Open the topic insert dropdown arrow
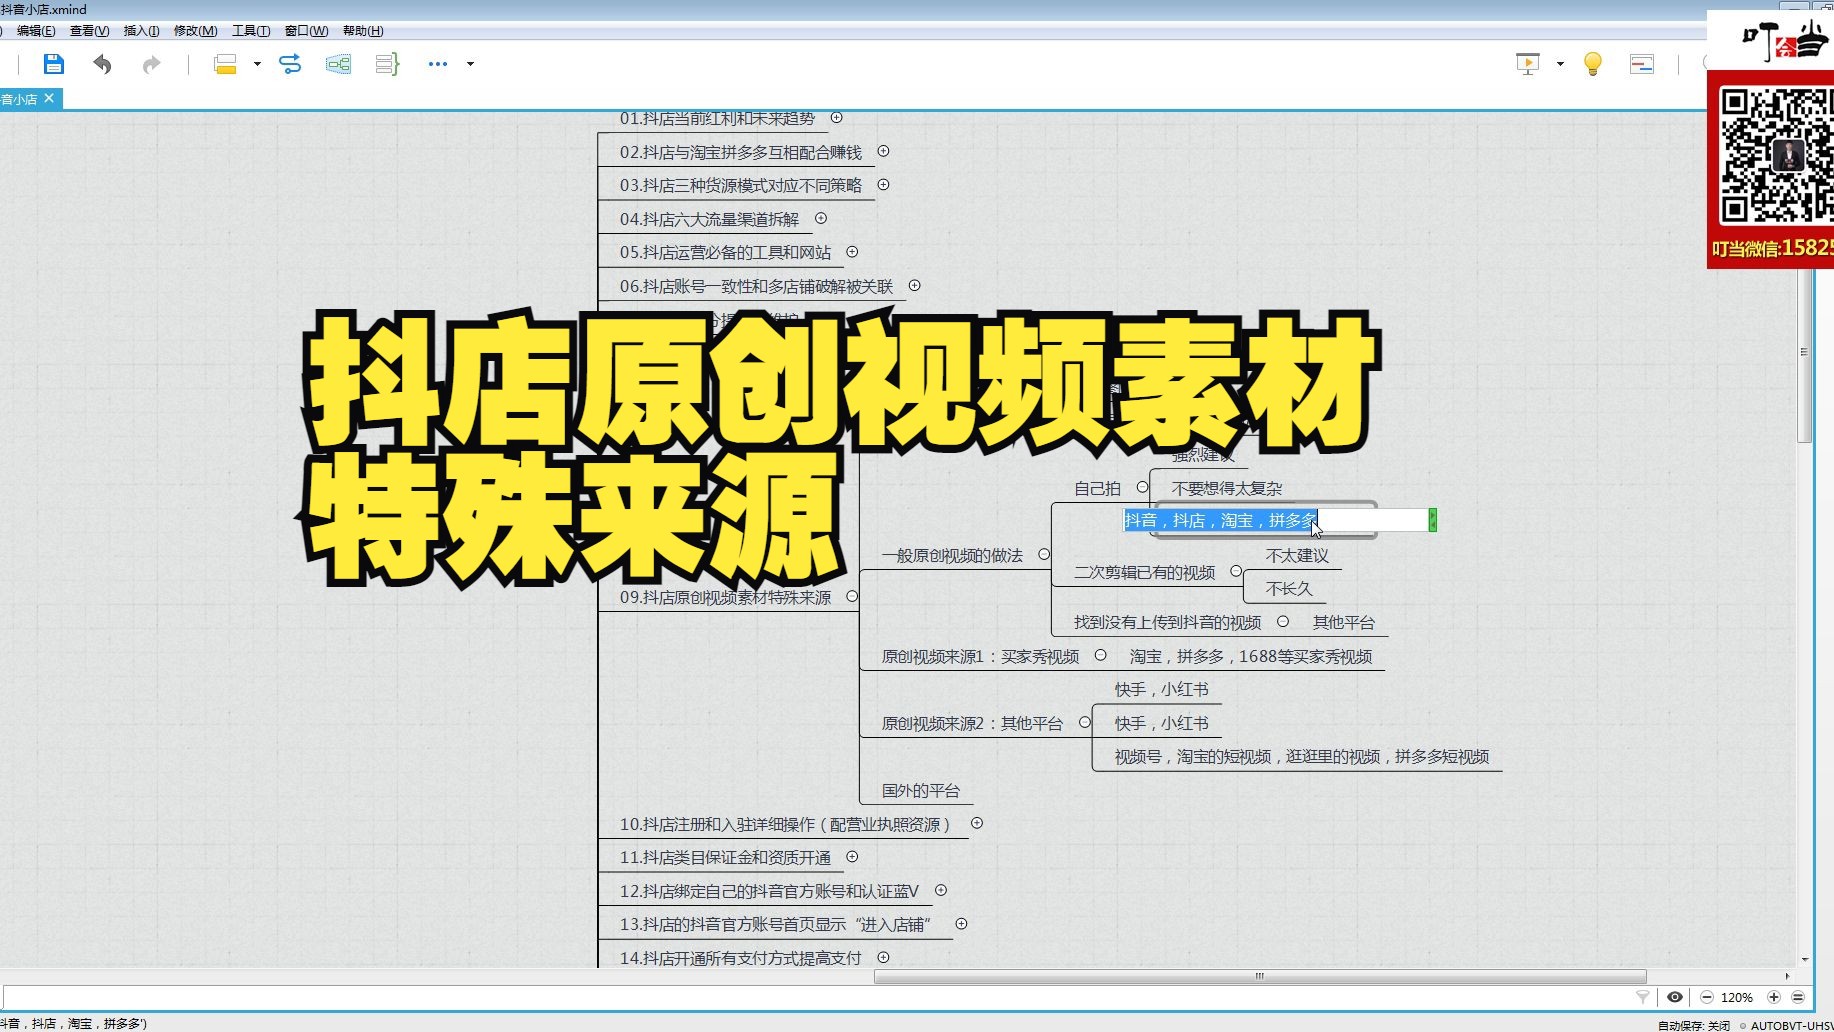 tap(257, 64)
